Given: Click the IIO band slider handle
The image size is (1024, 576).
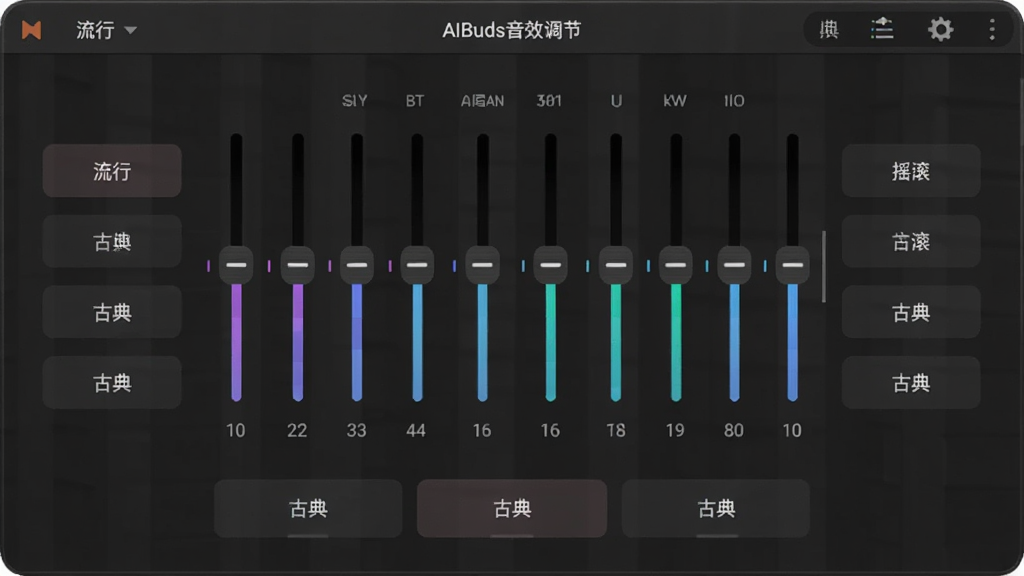Looking at the screenshot, I should 734,264.
